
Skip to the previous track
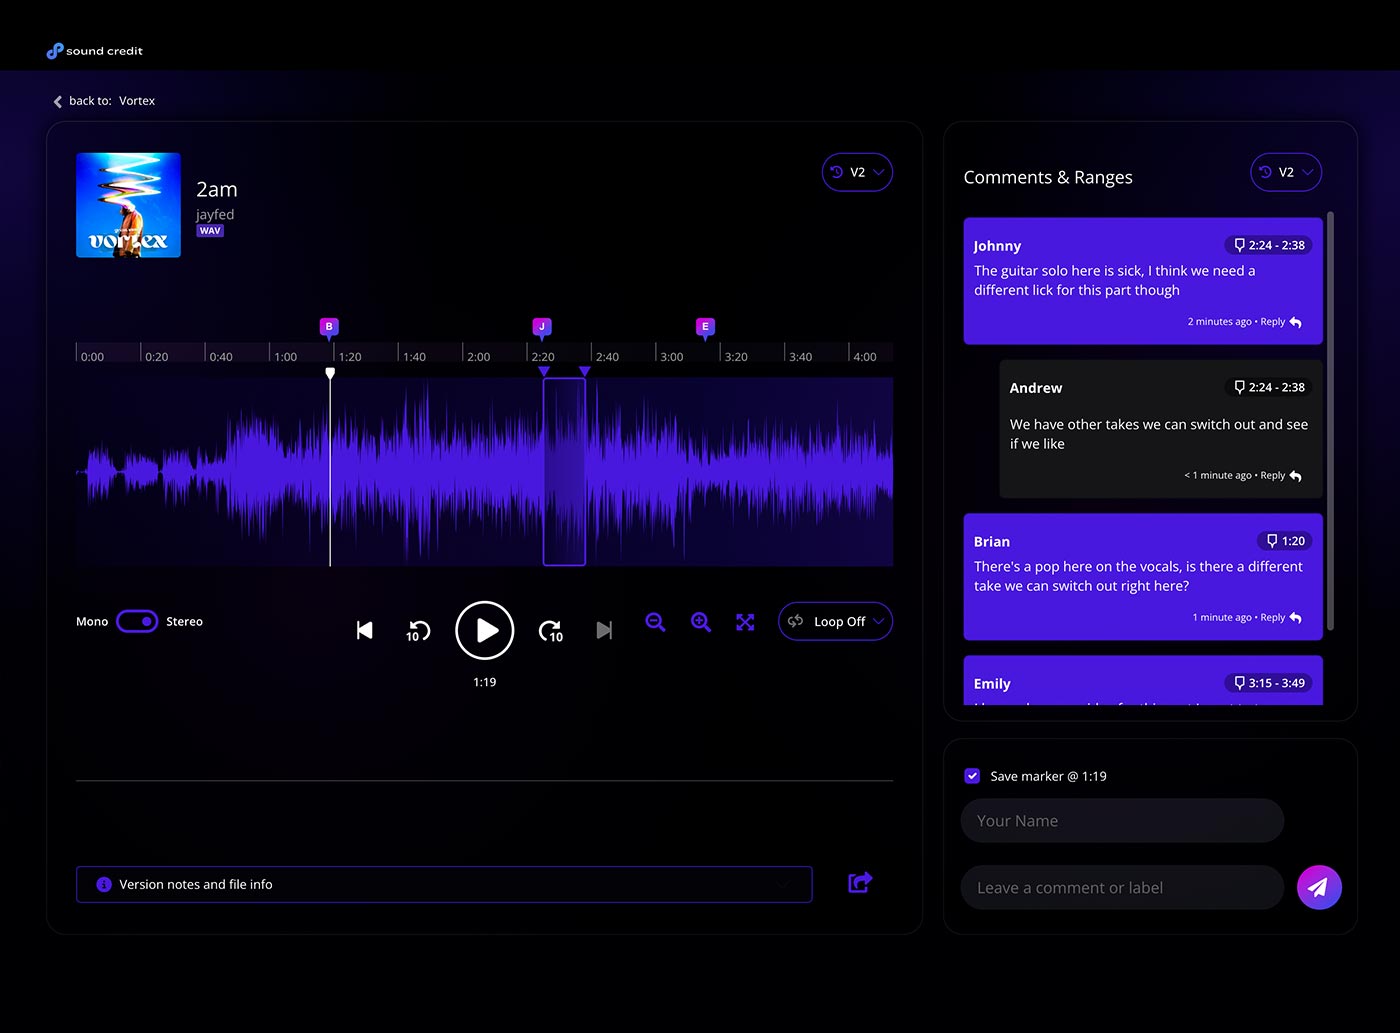pos(365,630)
